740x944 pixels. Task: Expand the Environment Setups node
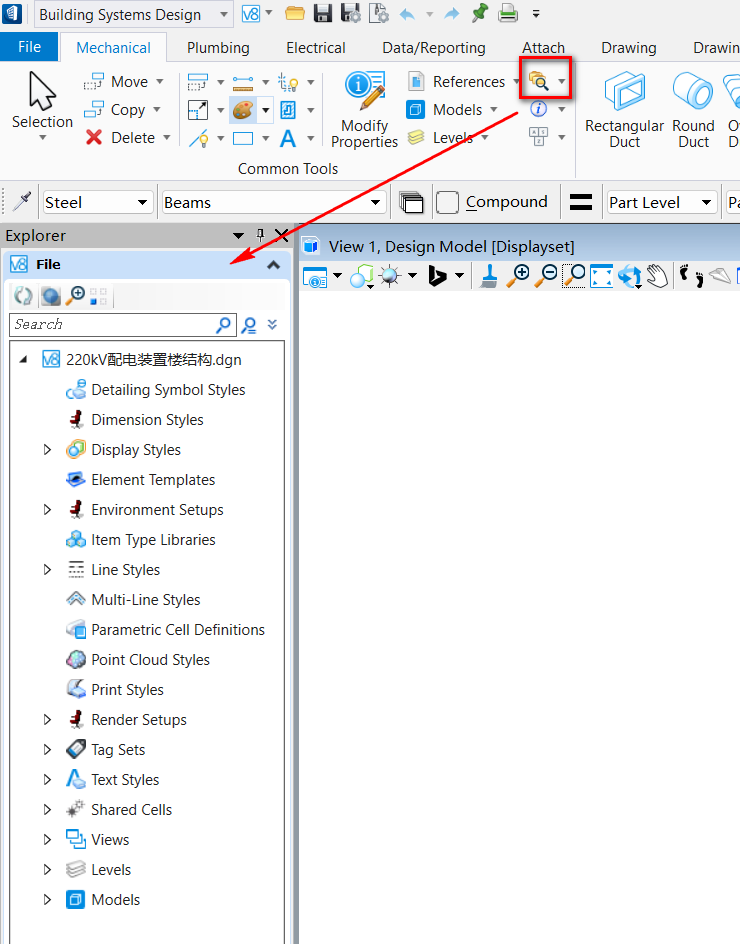click(48, 510)
